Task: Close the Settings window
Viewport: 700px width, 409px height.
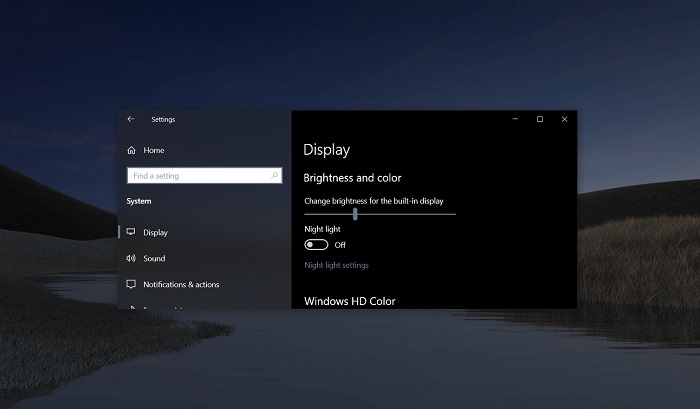Action: (565, 119)
